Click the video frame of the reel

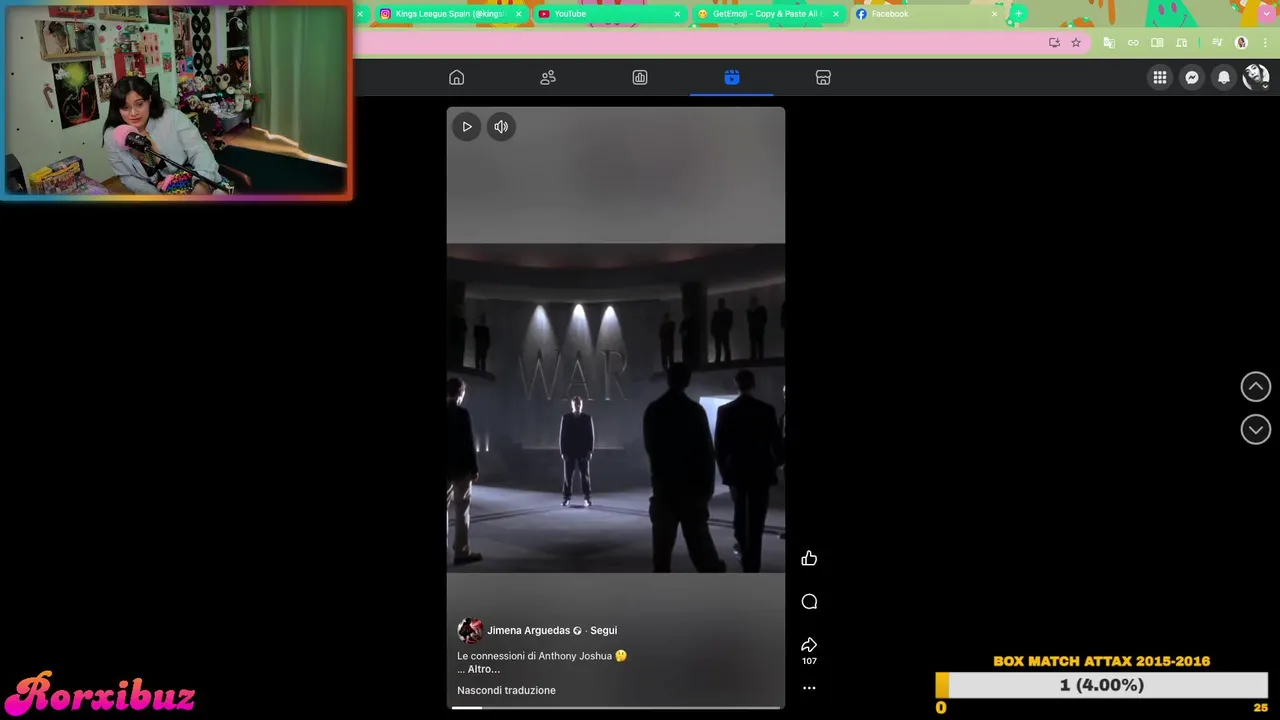[x=616, y=408]
